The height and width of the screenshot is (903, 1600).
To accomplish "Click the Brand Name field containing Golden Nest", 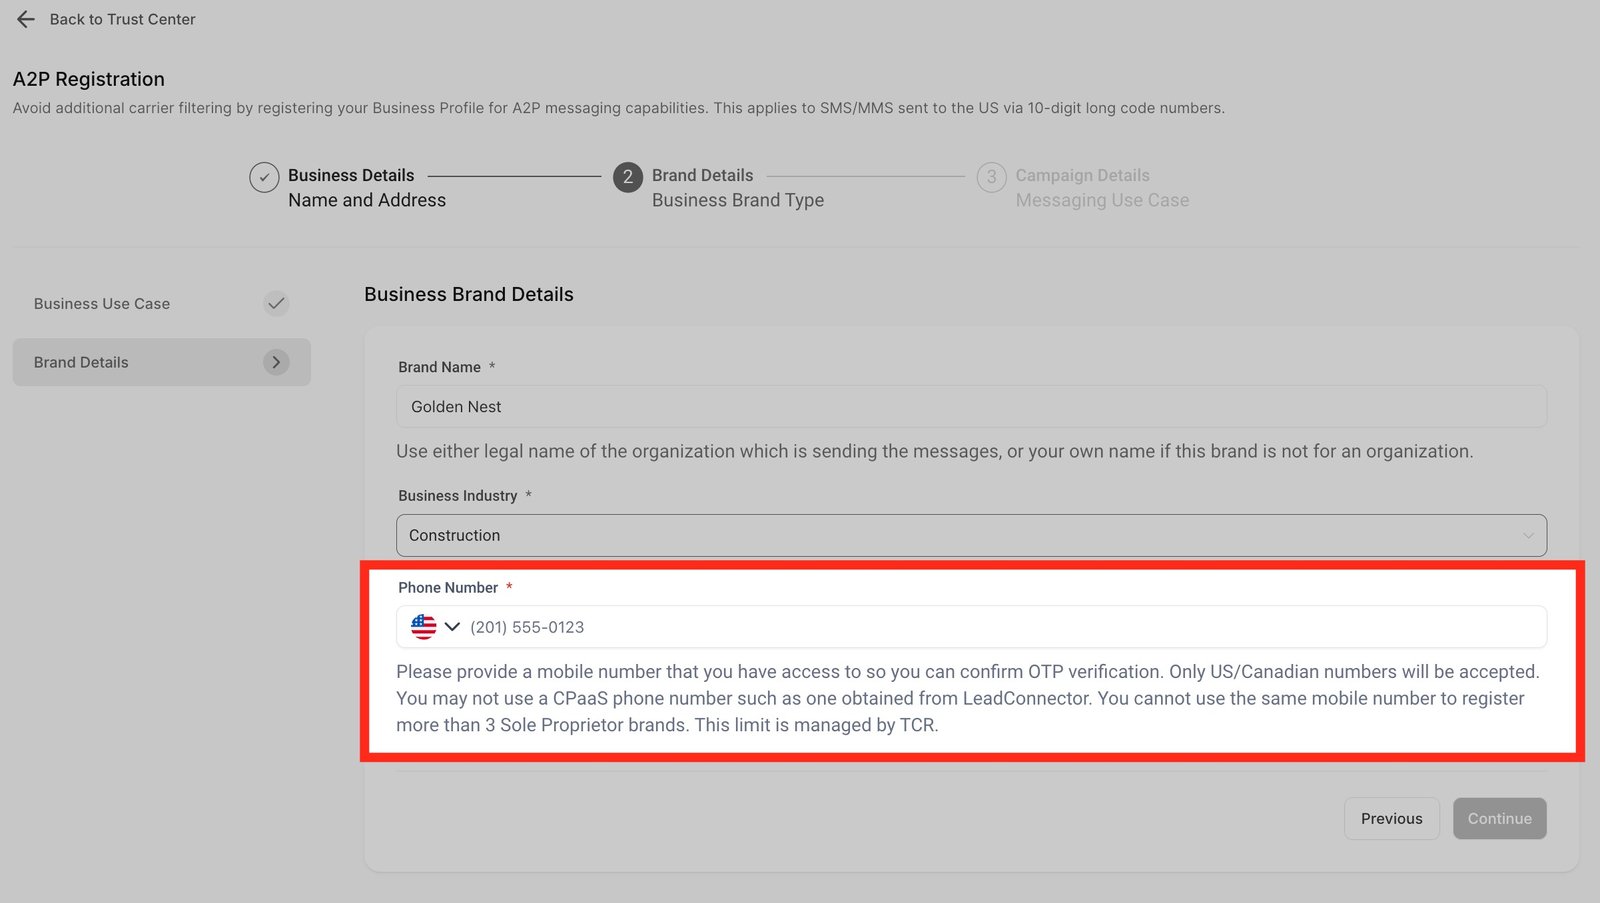I will pos(970,407).
